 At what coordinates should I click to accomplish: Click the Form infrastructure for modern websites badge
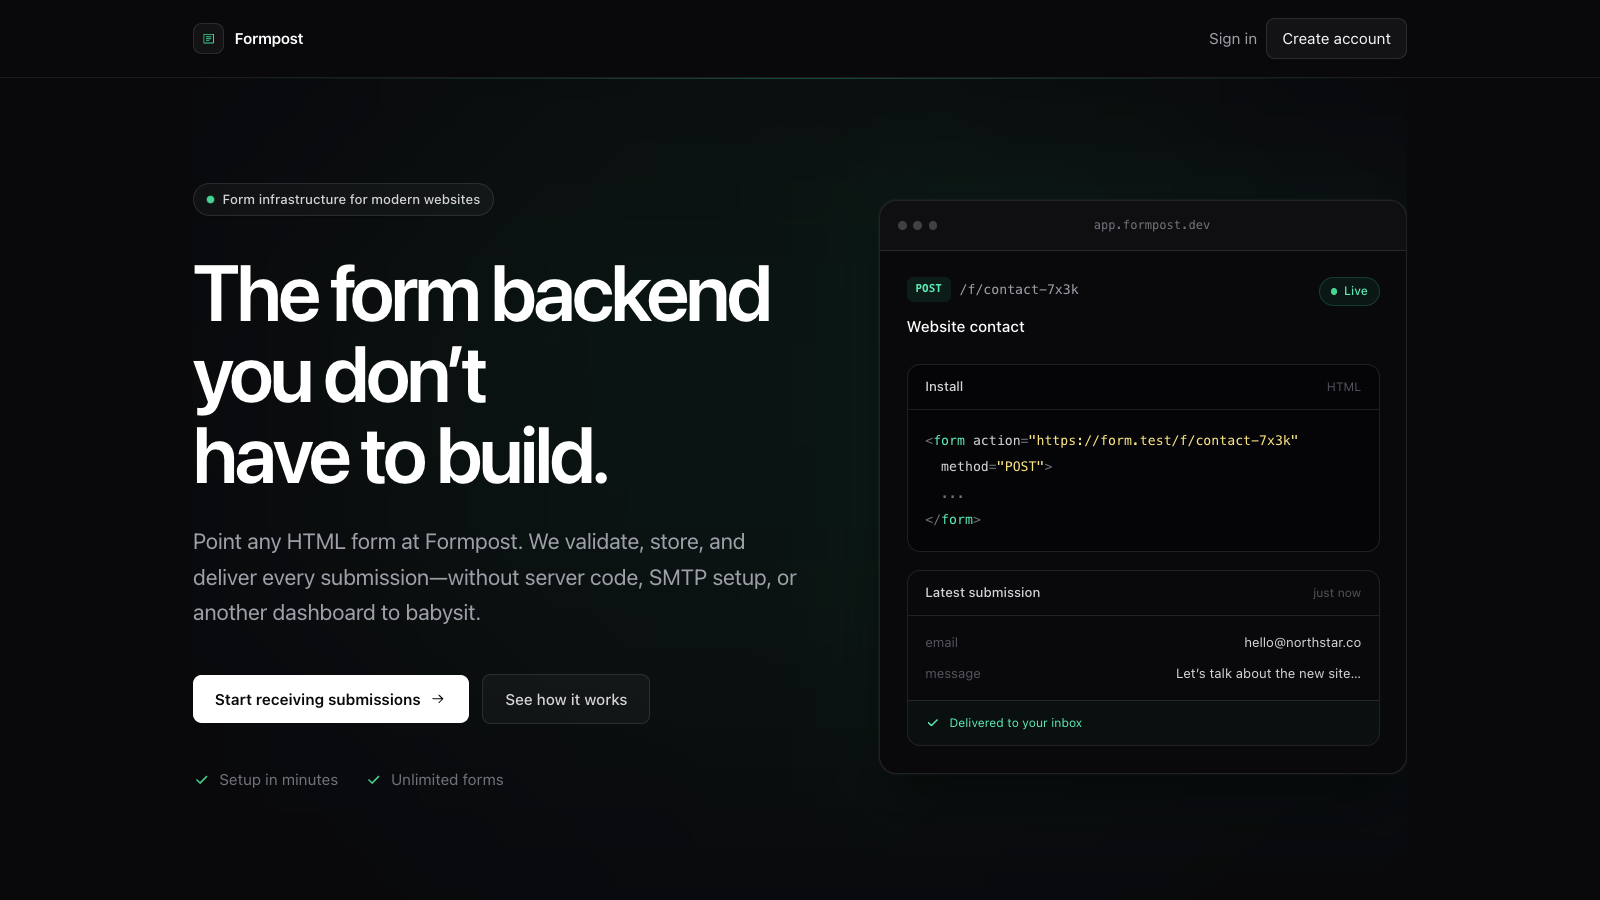pos(343,199)
